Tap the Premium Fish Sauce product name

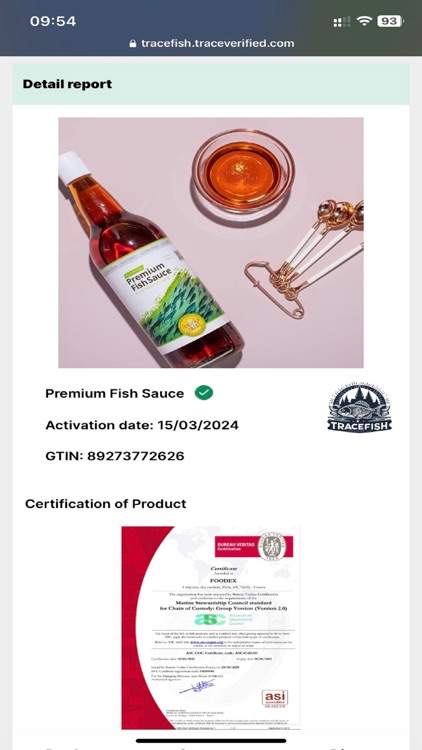click(x=115, y=394)
